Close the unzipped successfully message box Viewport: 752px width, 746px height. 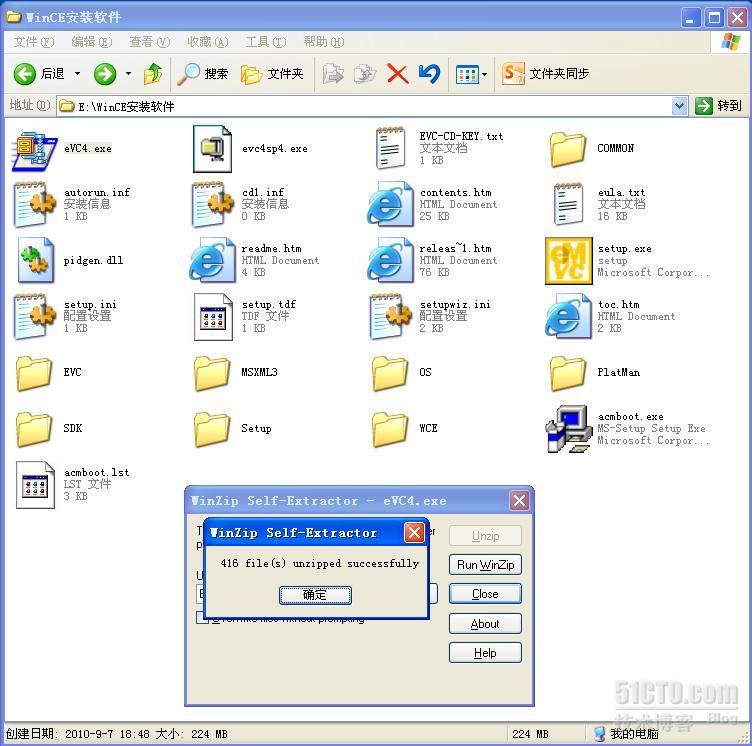pyautogui.click(x=414, y=533)
